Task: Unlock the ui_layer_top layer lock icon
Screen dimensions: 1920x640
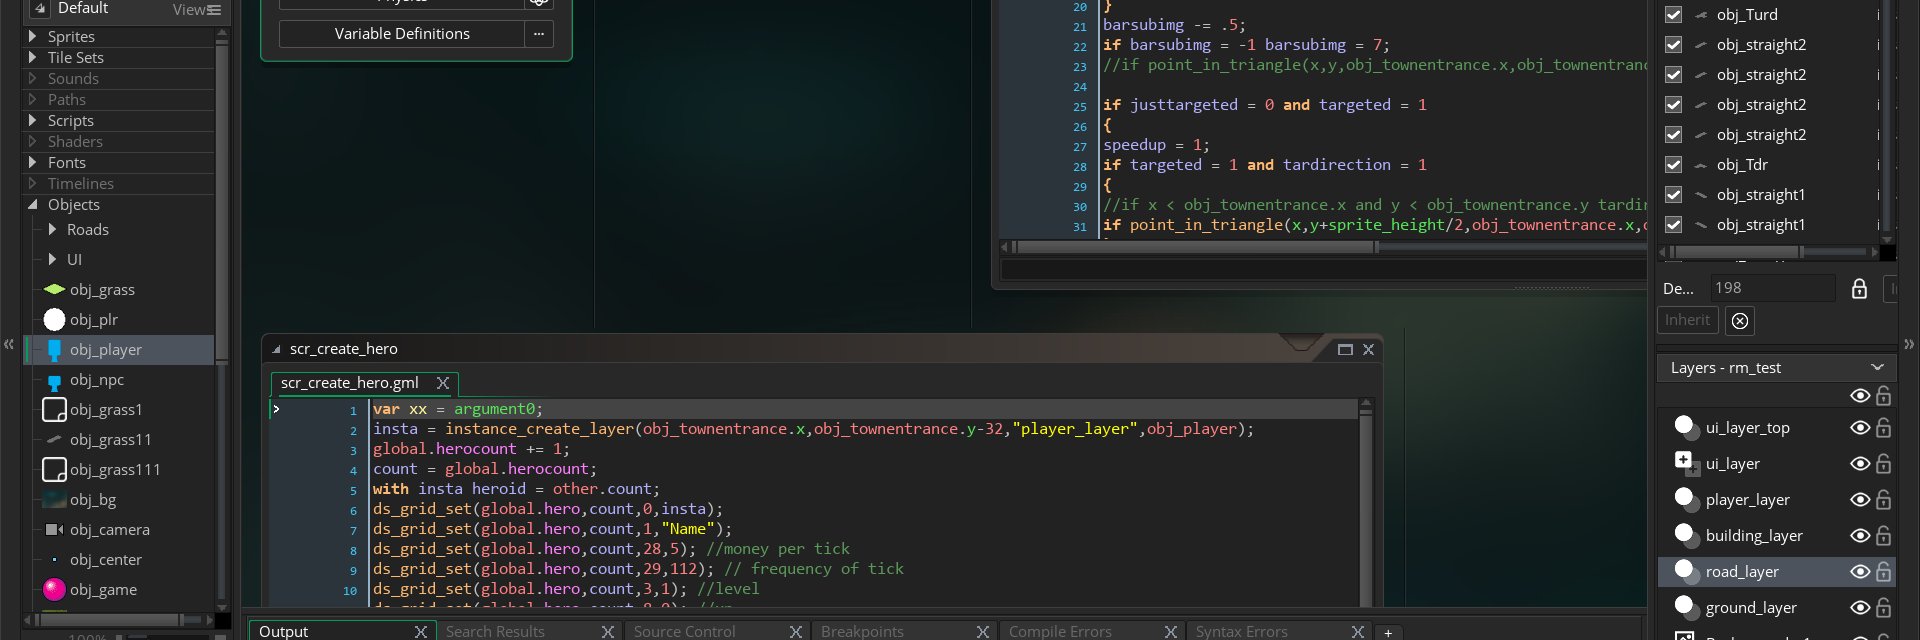Action: pos(1883,427)
